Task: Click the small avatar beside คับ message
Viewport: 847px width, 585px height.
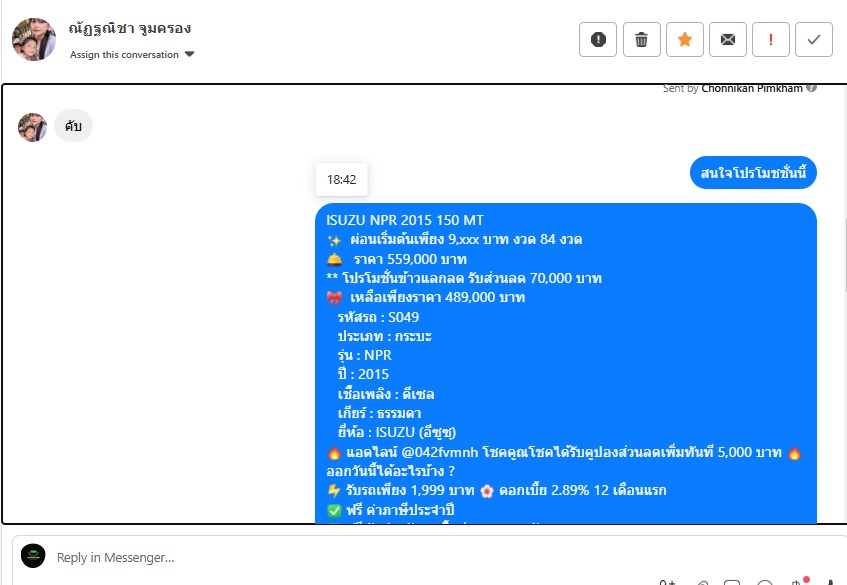Action: tap(32, 127)
